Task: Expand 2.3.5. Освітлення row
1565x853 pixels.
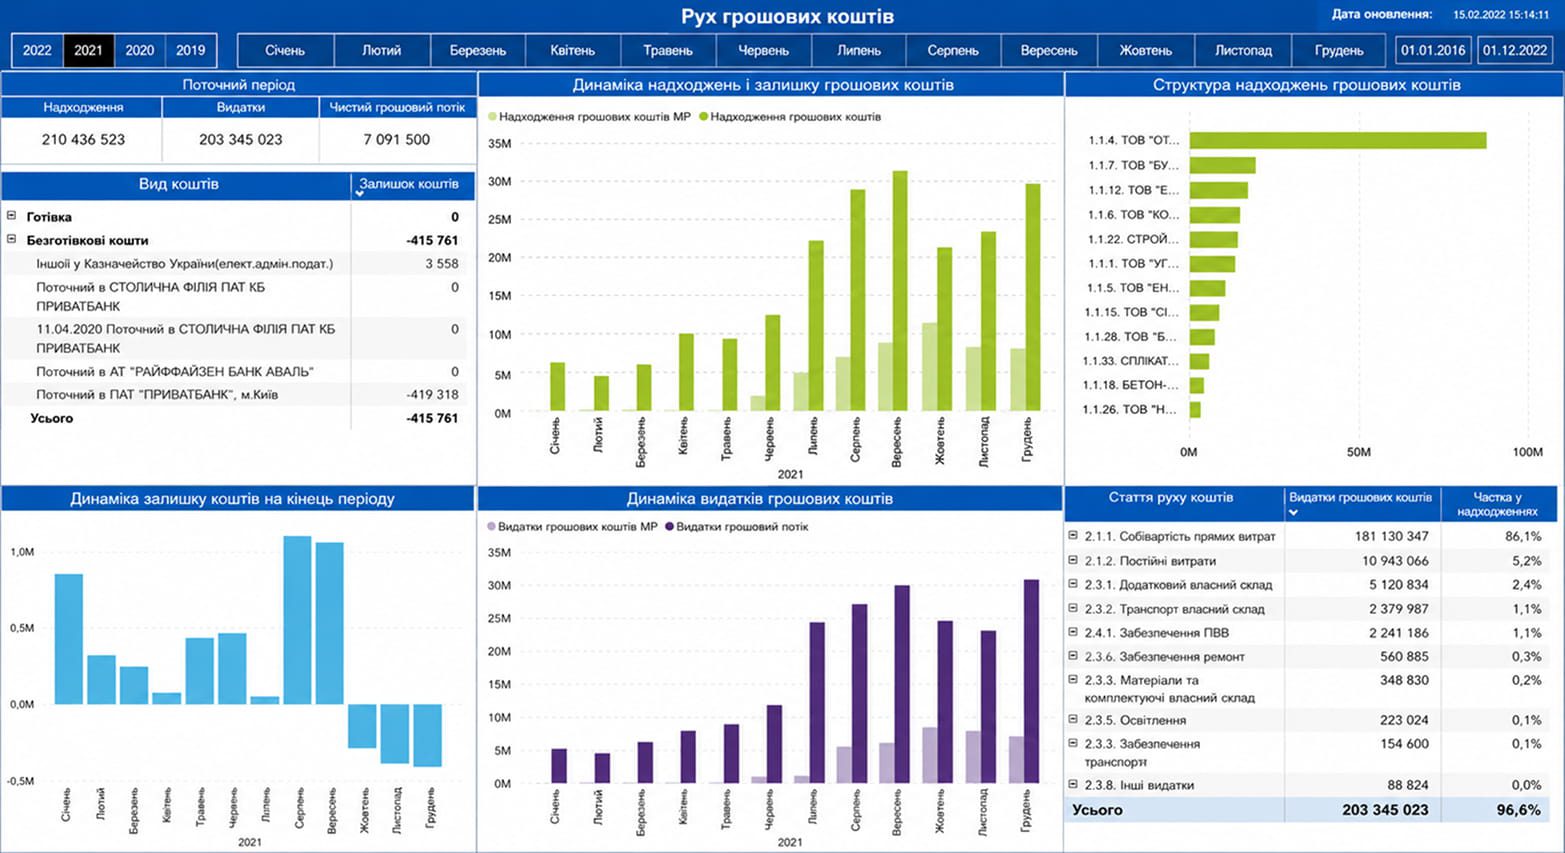Action: point(1073,719)
